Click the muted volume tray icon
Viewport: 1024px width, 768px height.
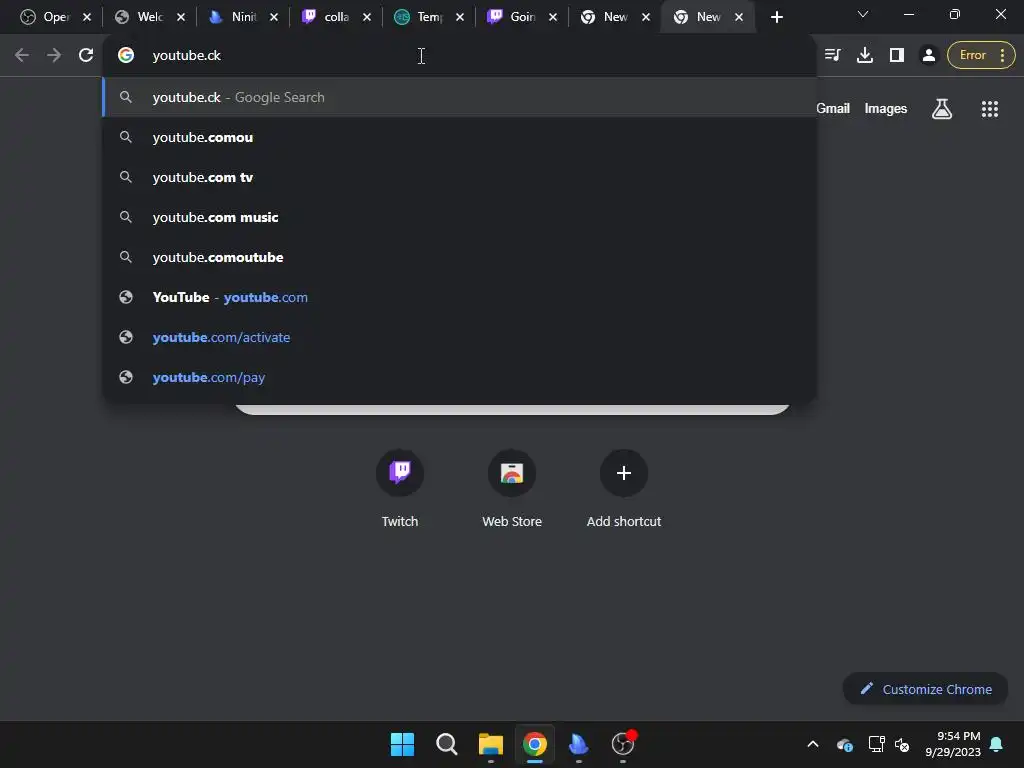[902, 744]
